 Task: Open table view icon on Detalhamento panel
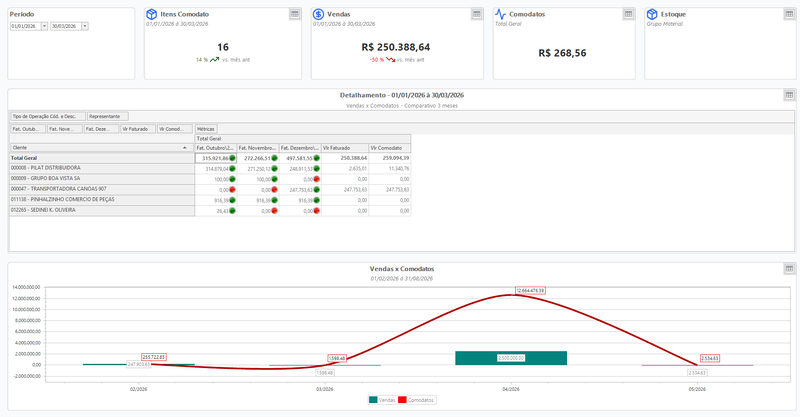pyautogui.click(x=789, y=95)
